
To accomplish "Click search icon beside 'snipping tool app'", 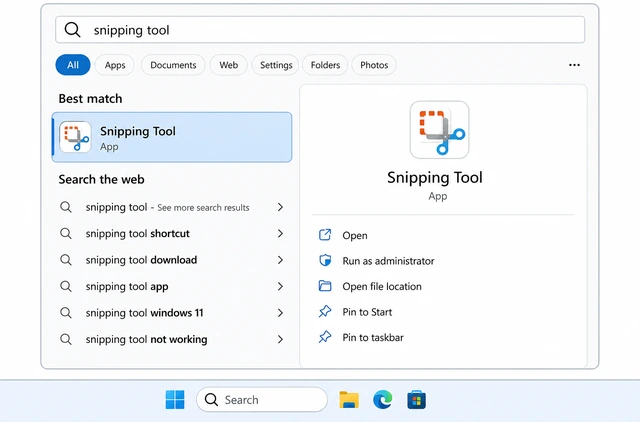I will coord(66,287).
